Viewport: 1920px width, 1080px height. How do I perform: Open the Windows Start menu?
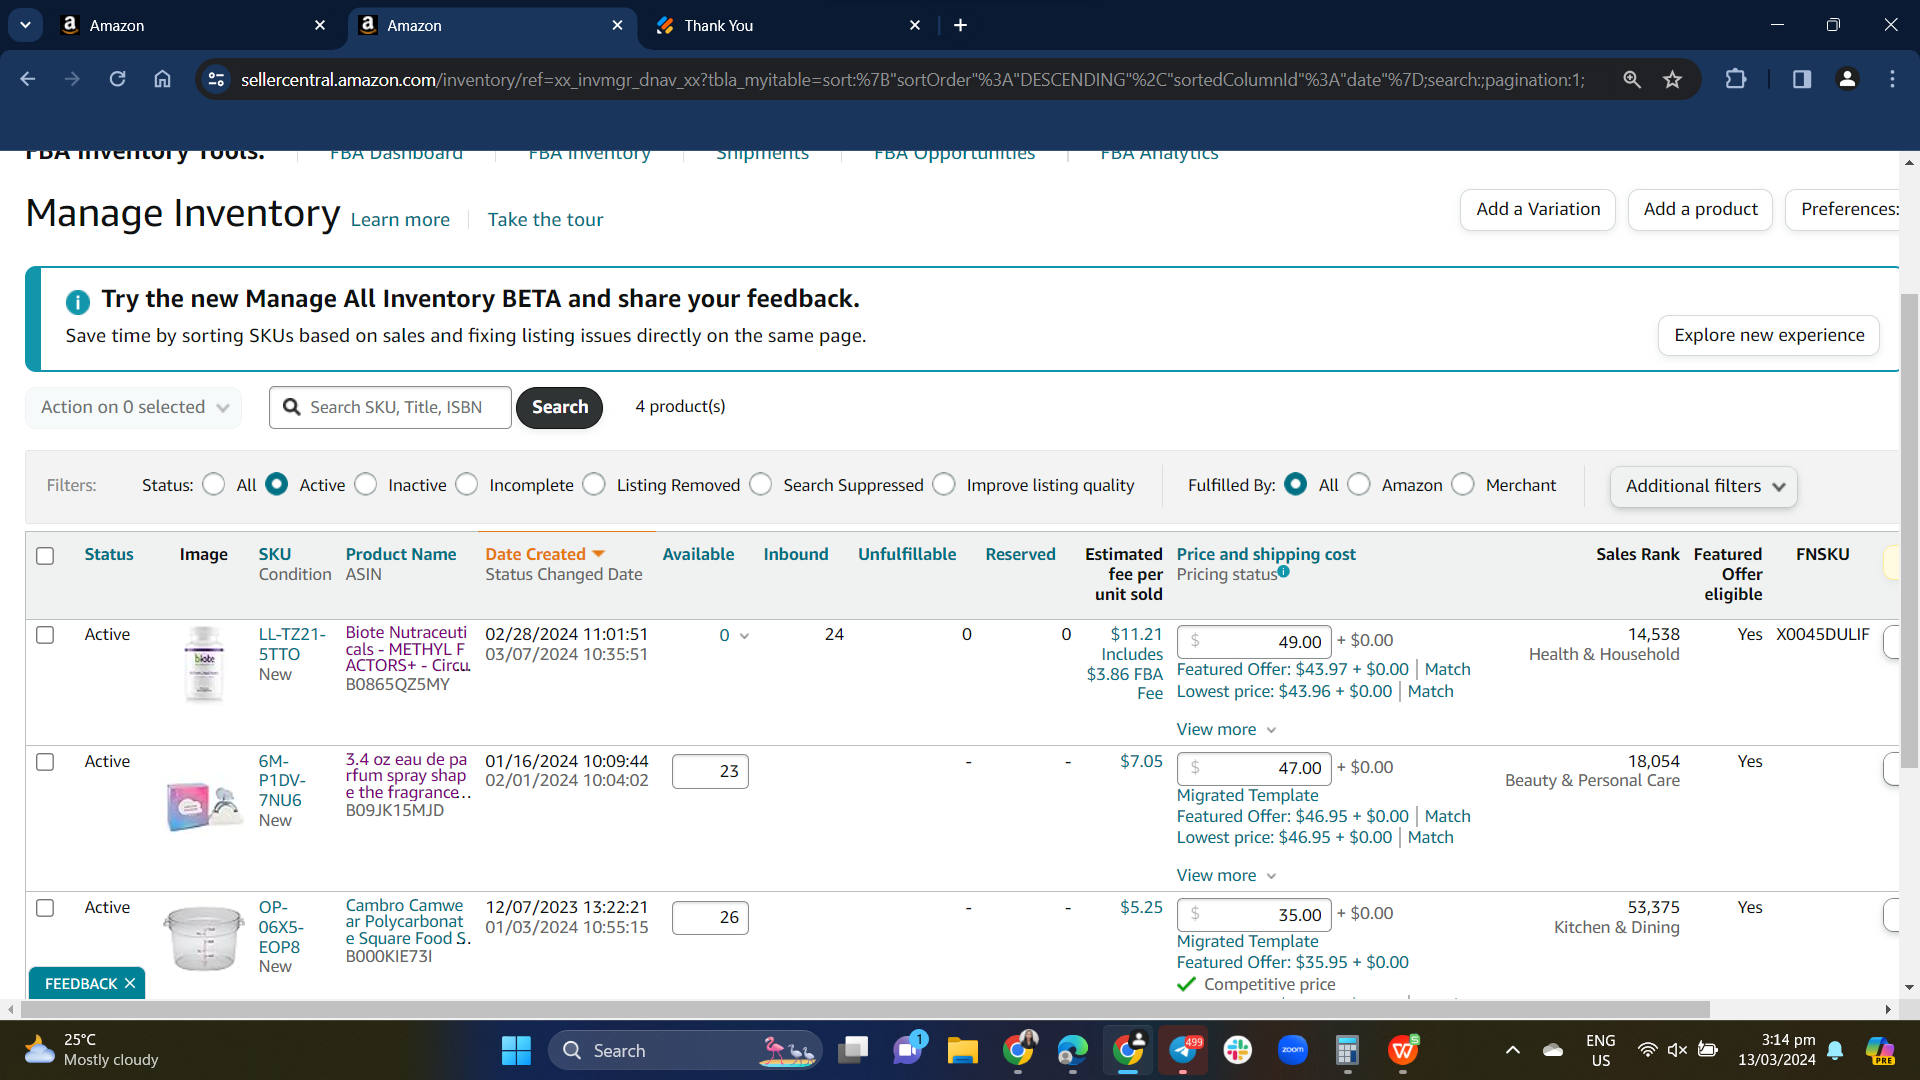point(516,1050)
